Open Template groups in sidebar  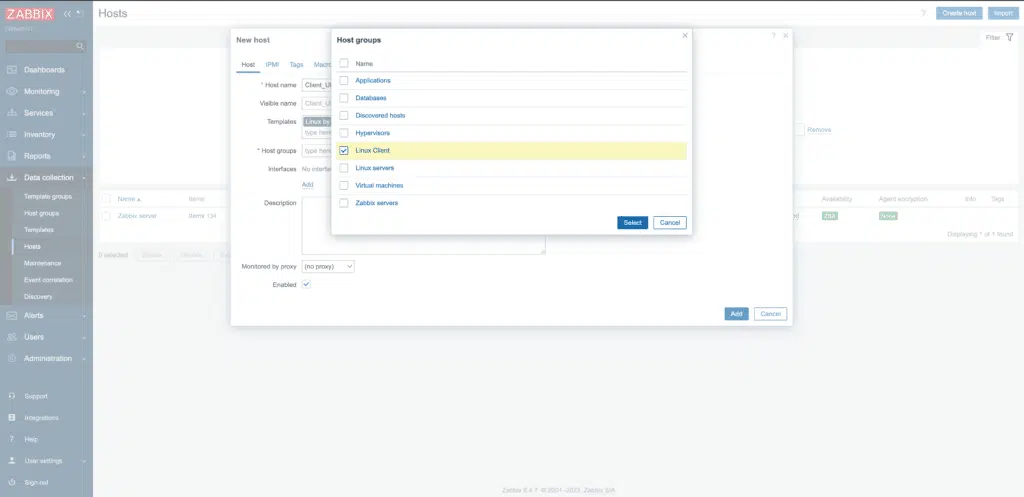[x=48, y=197]
